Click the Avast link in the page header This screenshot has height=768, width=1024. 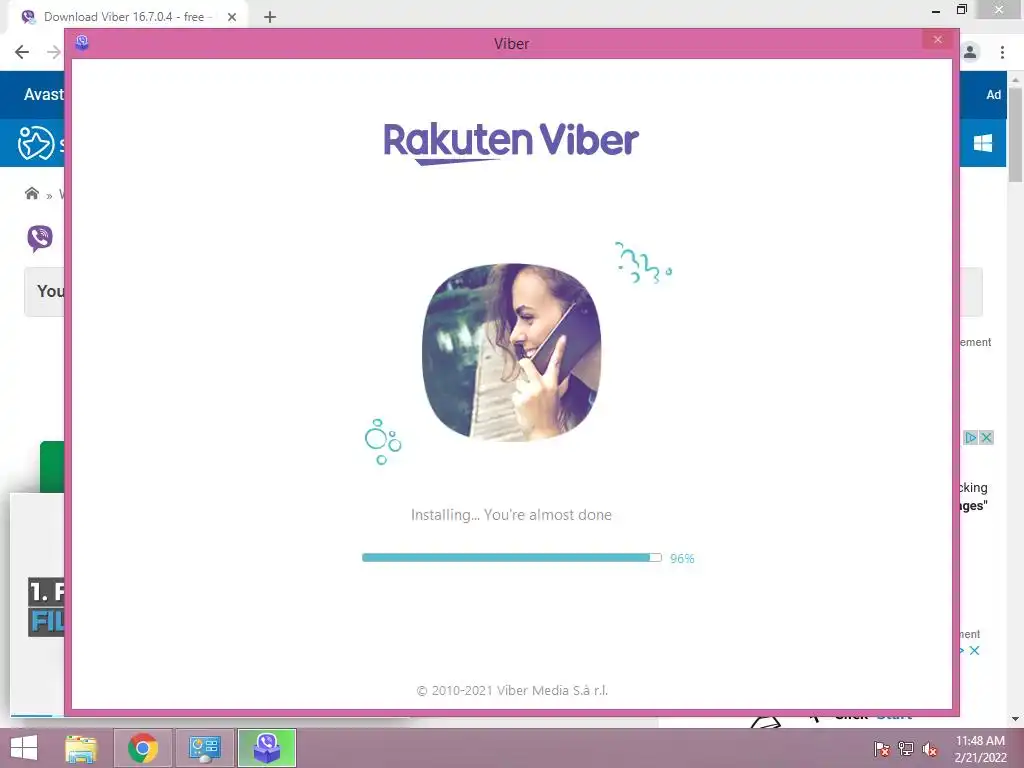44,95
